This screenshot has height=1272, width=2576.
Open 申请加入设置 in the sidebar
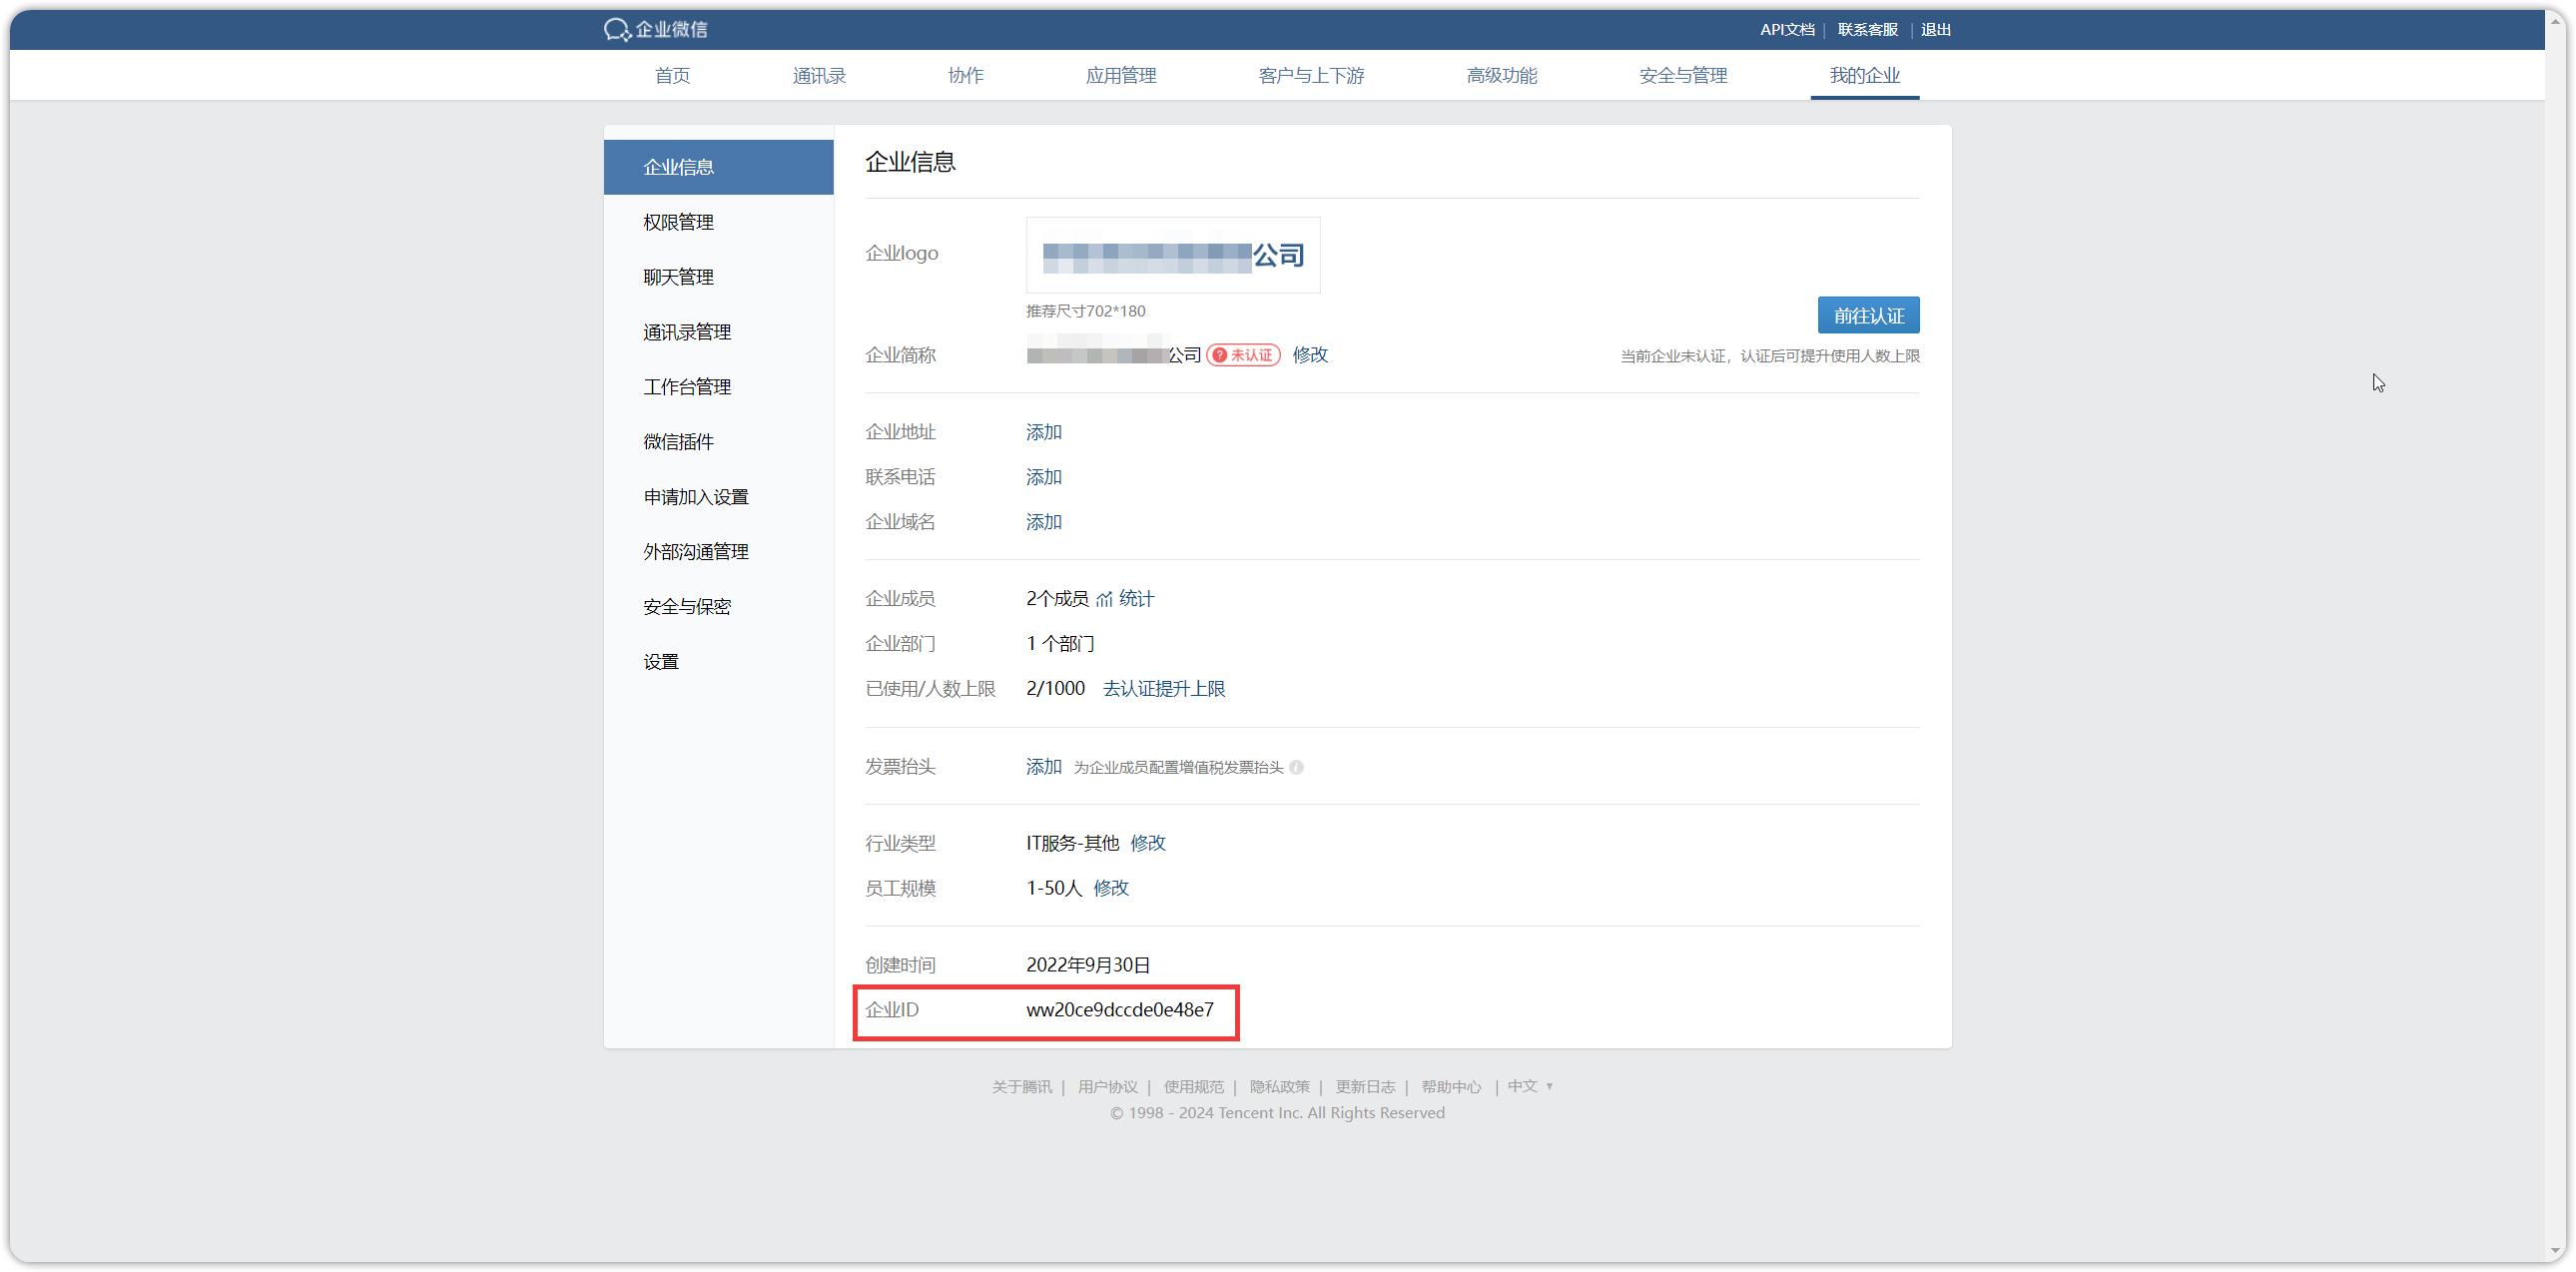point(718,497)
